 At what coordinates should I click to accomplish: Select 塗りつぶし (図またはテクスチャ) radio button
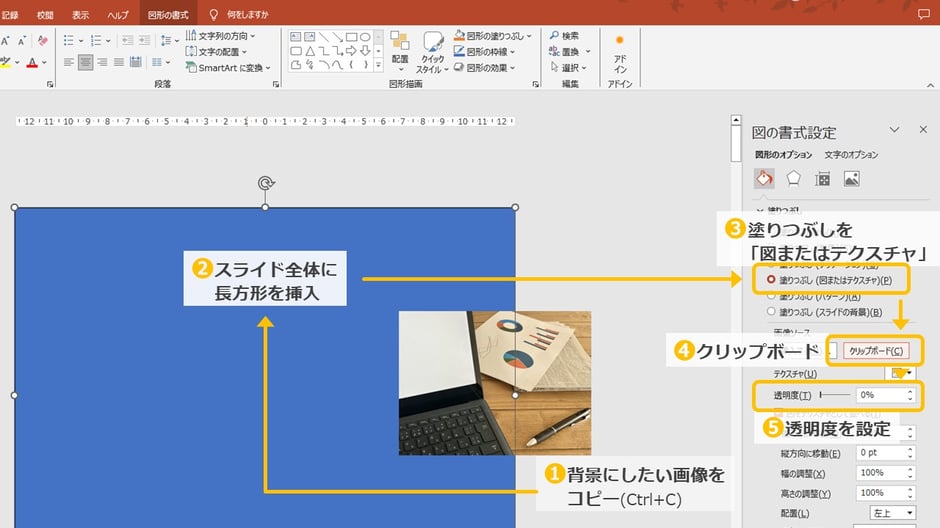point(771,280)
